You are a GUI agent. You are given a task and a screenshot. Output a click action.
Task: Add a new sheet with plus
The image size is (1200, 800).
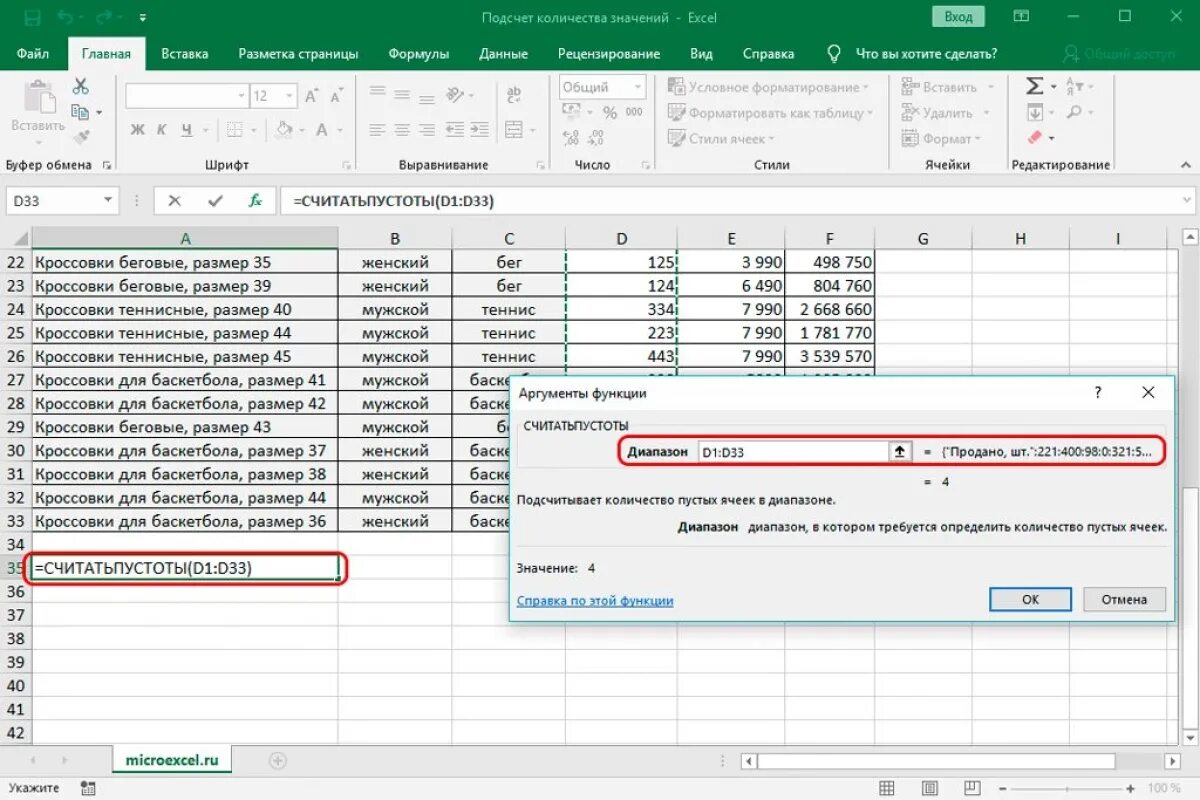pos(278,761)
